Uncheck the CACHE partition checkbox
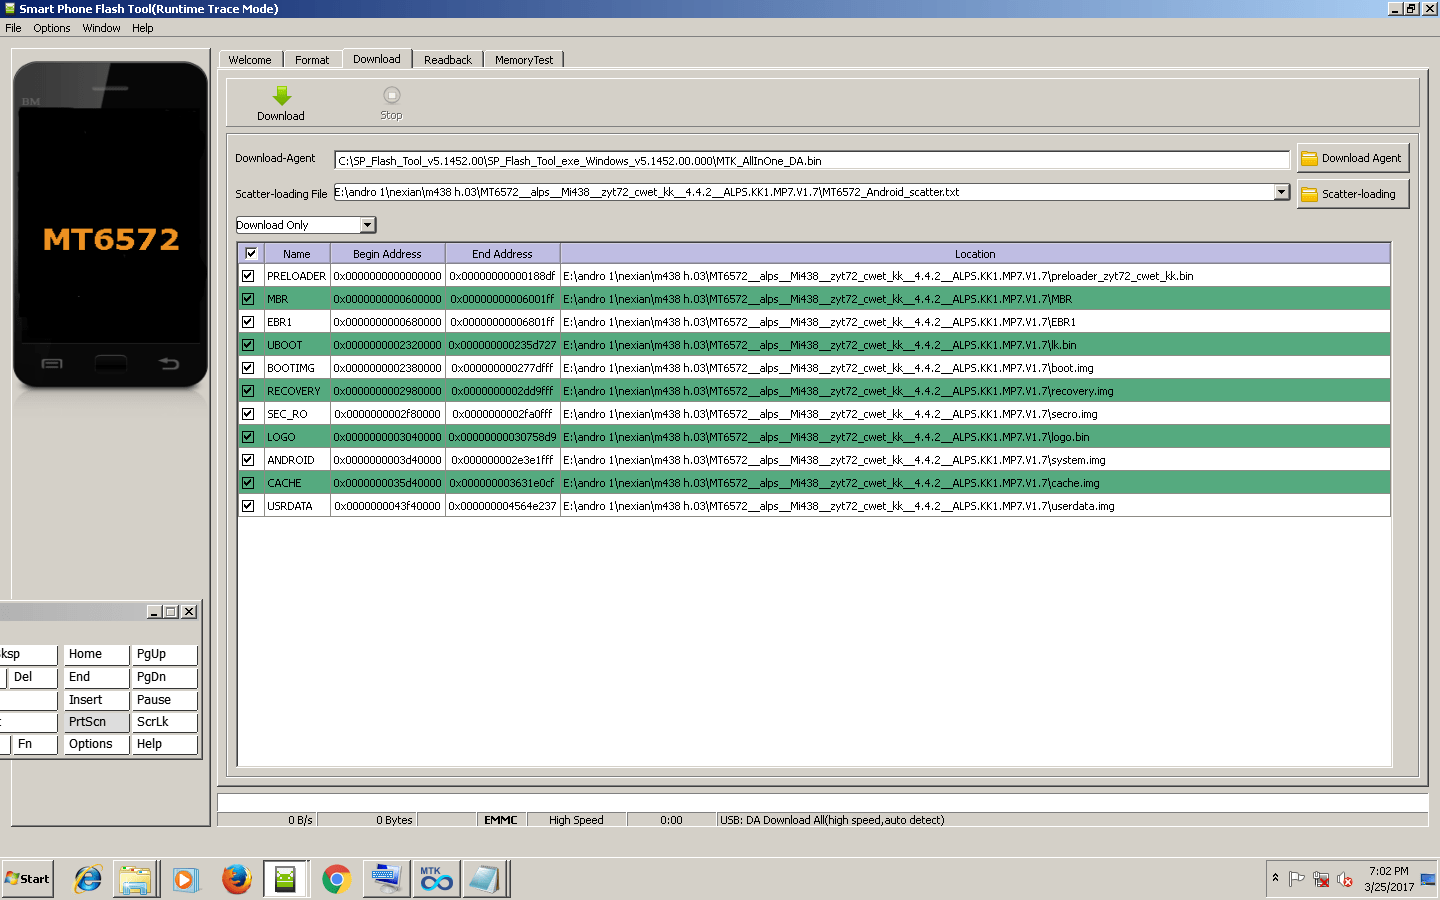The image size is (1440, 900). click(248, 483)
